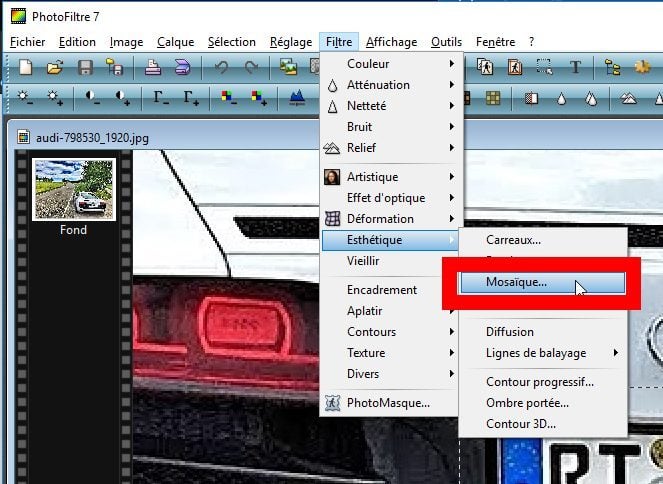
Task: Open a file using the folder icon
Action: (x=55, y=67)
